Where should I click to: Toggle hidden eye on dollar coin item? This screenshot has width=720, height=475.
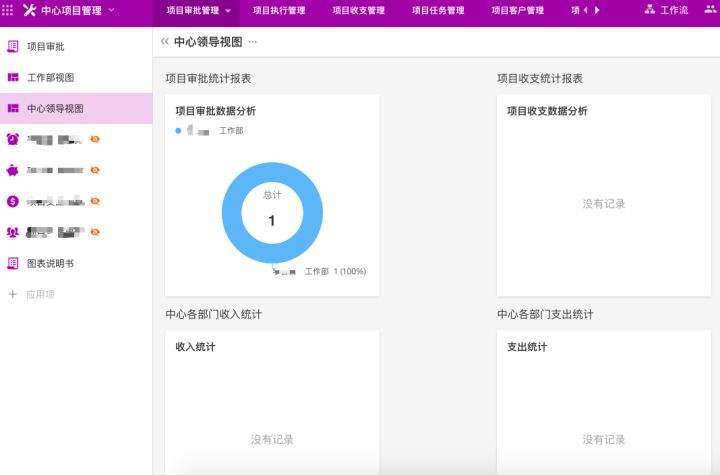95,201
